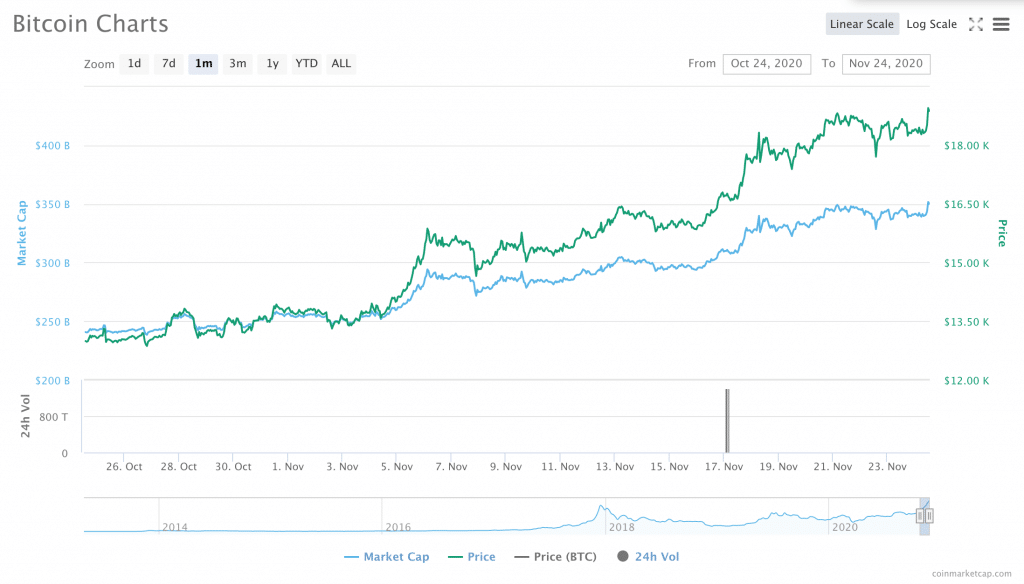
Task: Switch to Log Scale
Action: (x=931, y=24)
